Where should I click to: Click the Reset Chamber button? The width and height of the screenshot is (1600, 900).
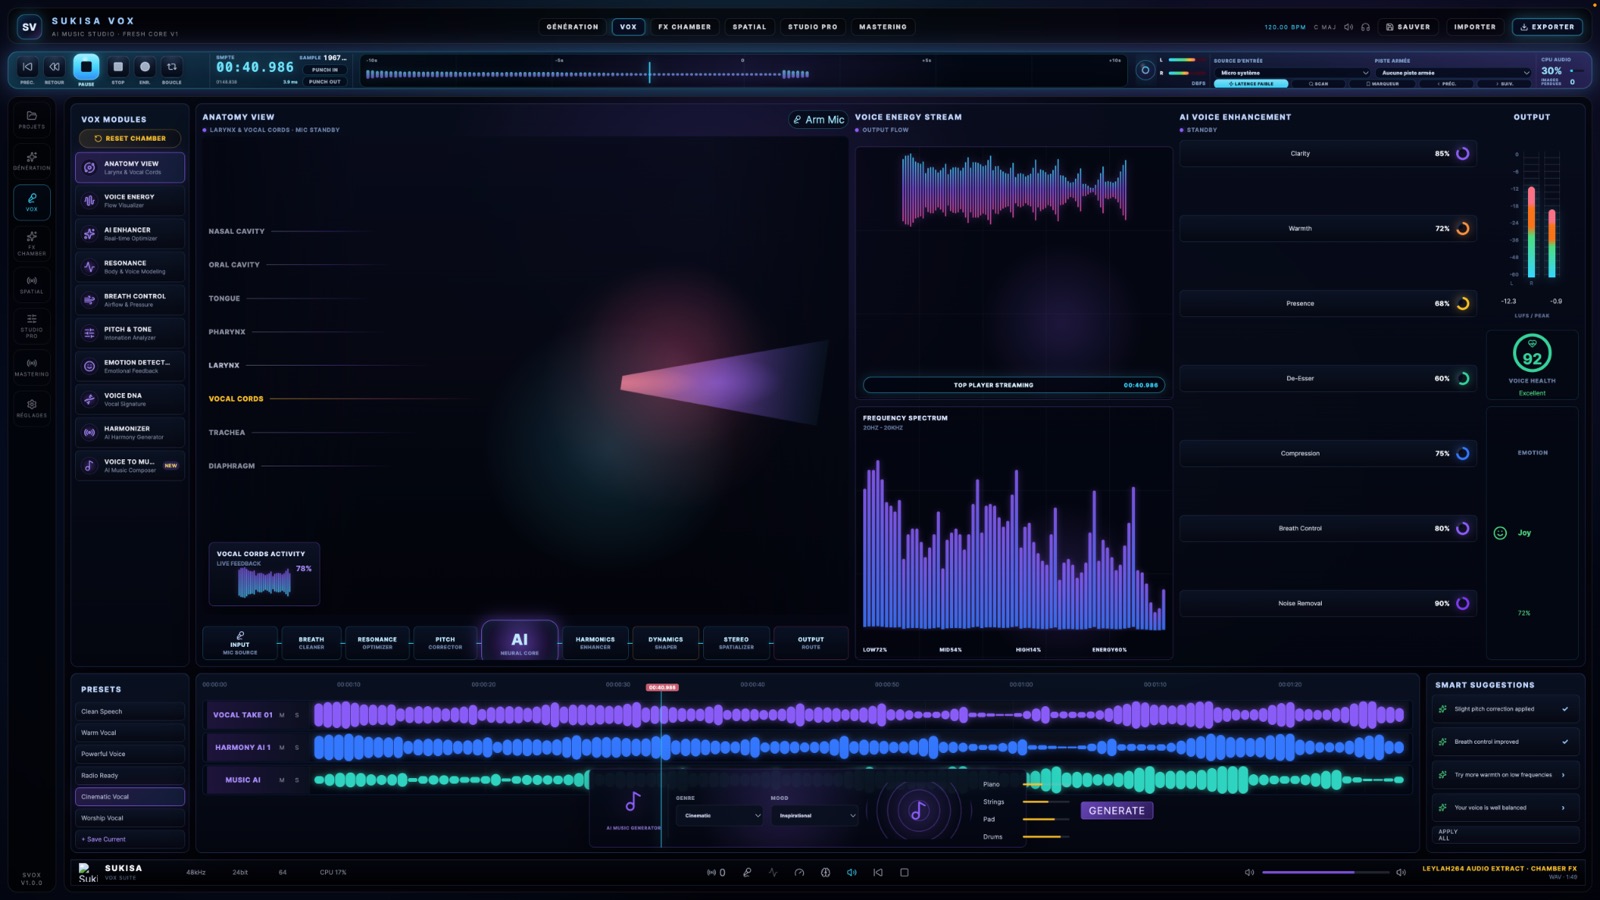[x=130, y=138]
